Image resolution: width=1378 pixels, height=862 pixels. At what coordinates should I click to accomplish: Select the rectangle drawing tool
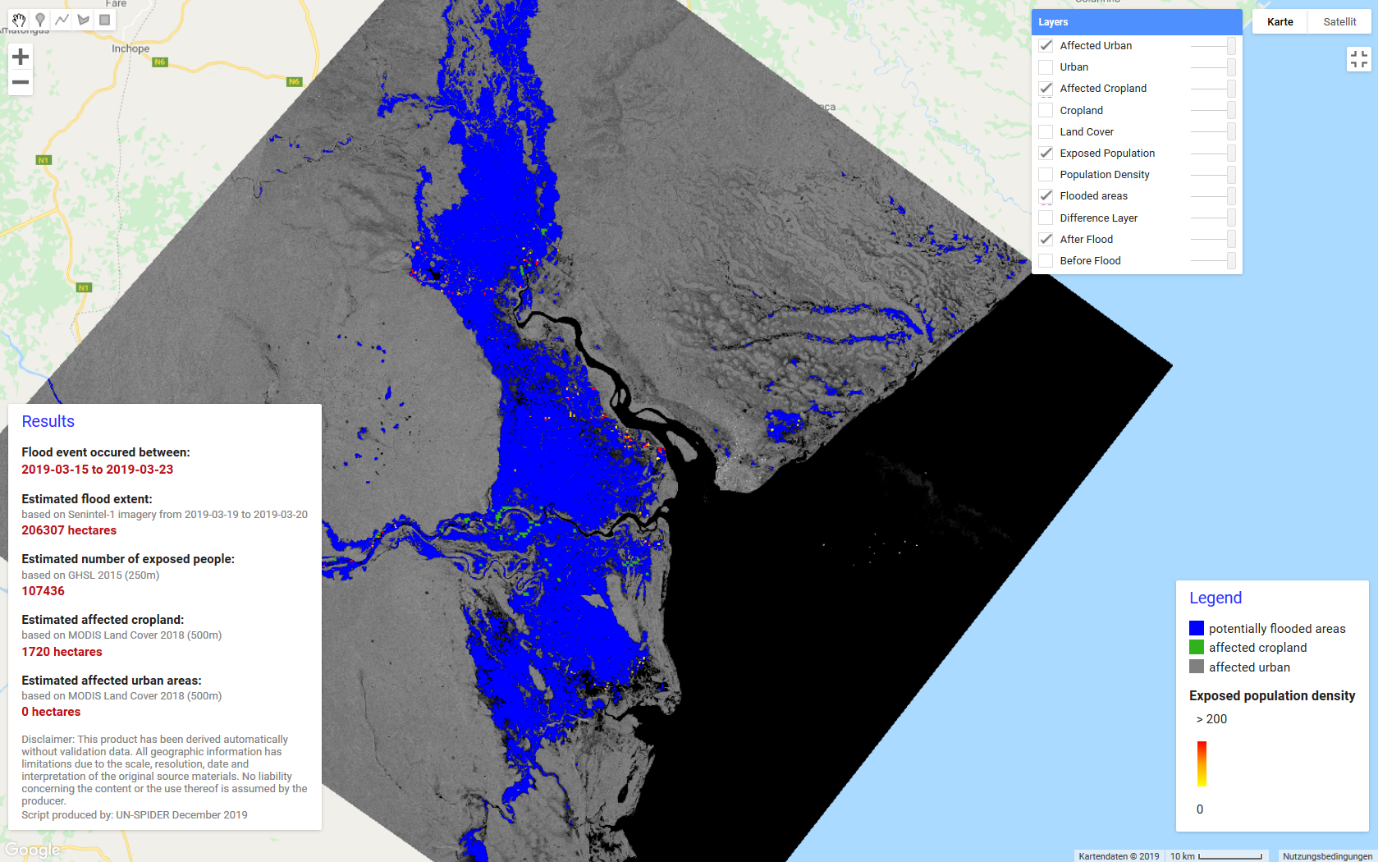[x=103, y=18]
